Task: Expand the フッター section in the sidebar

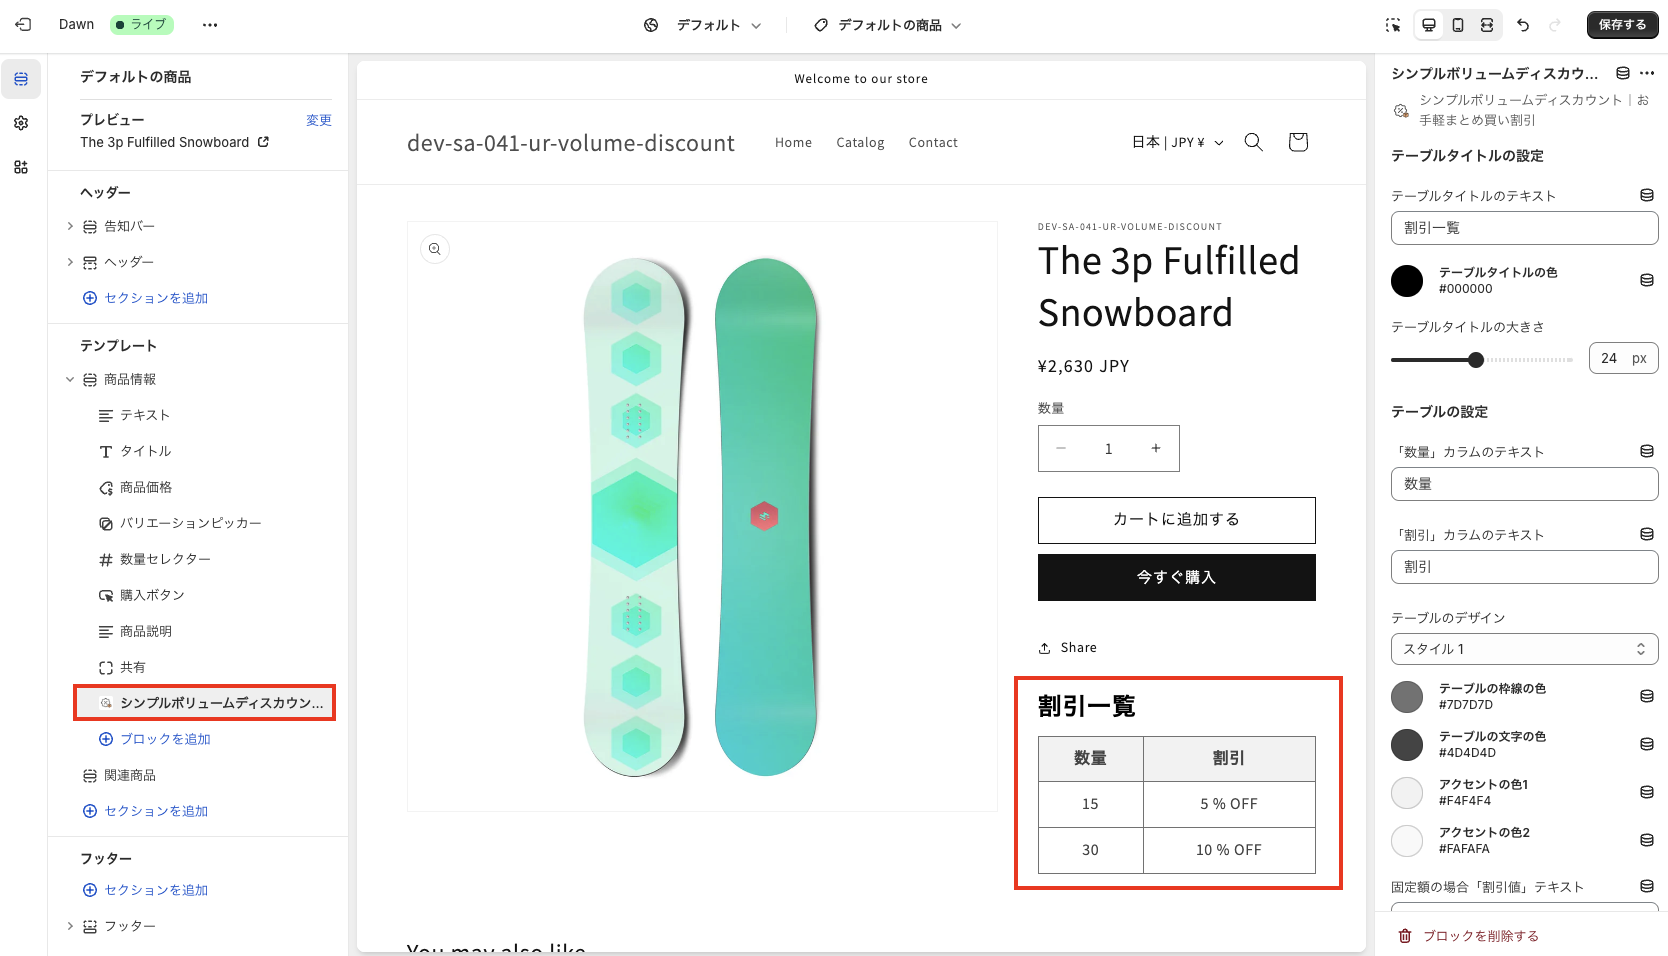Action: tap(70, 926)
